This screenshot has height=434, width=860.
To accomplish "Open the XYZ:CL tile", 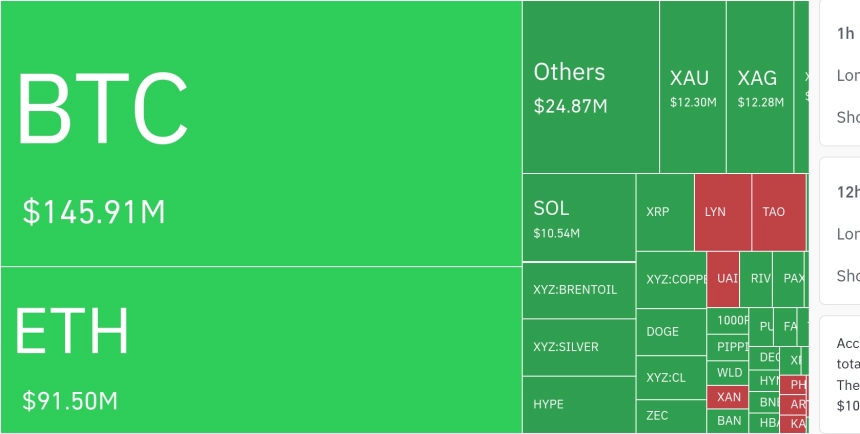I will [670, 378].
